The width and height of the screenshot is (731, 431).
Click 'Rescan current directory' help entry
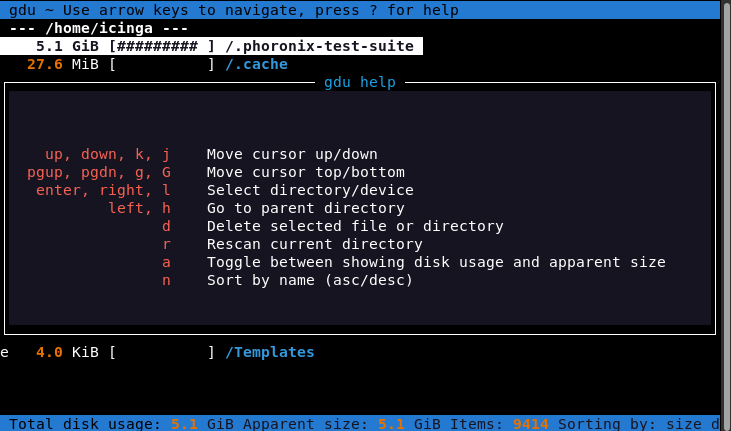click(x=314, y=244)
